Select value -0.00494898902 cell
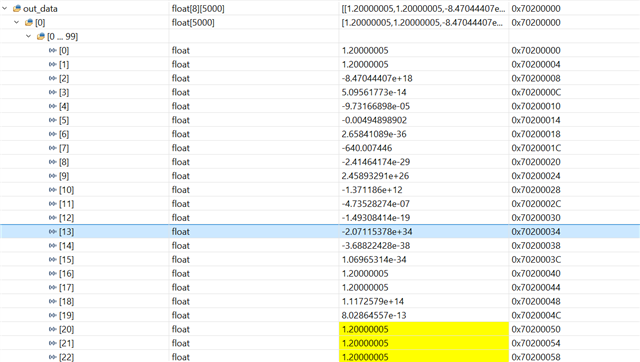 coord(374,120)
